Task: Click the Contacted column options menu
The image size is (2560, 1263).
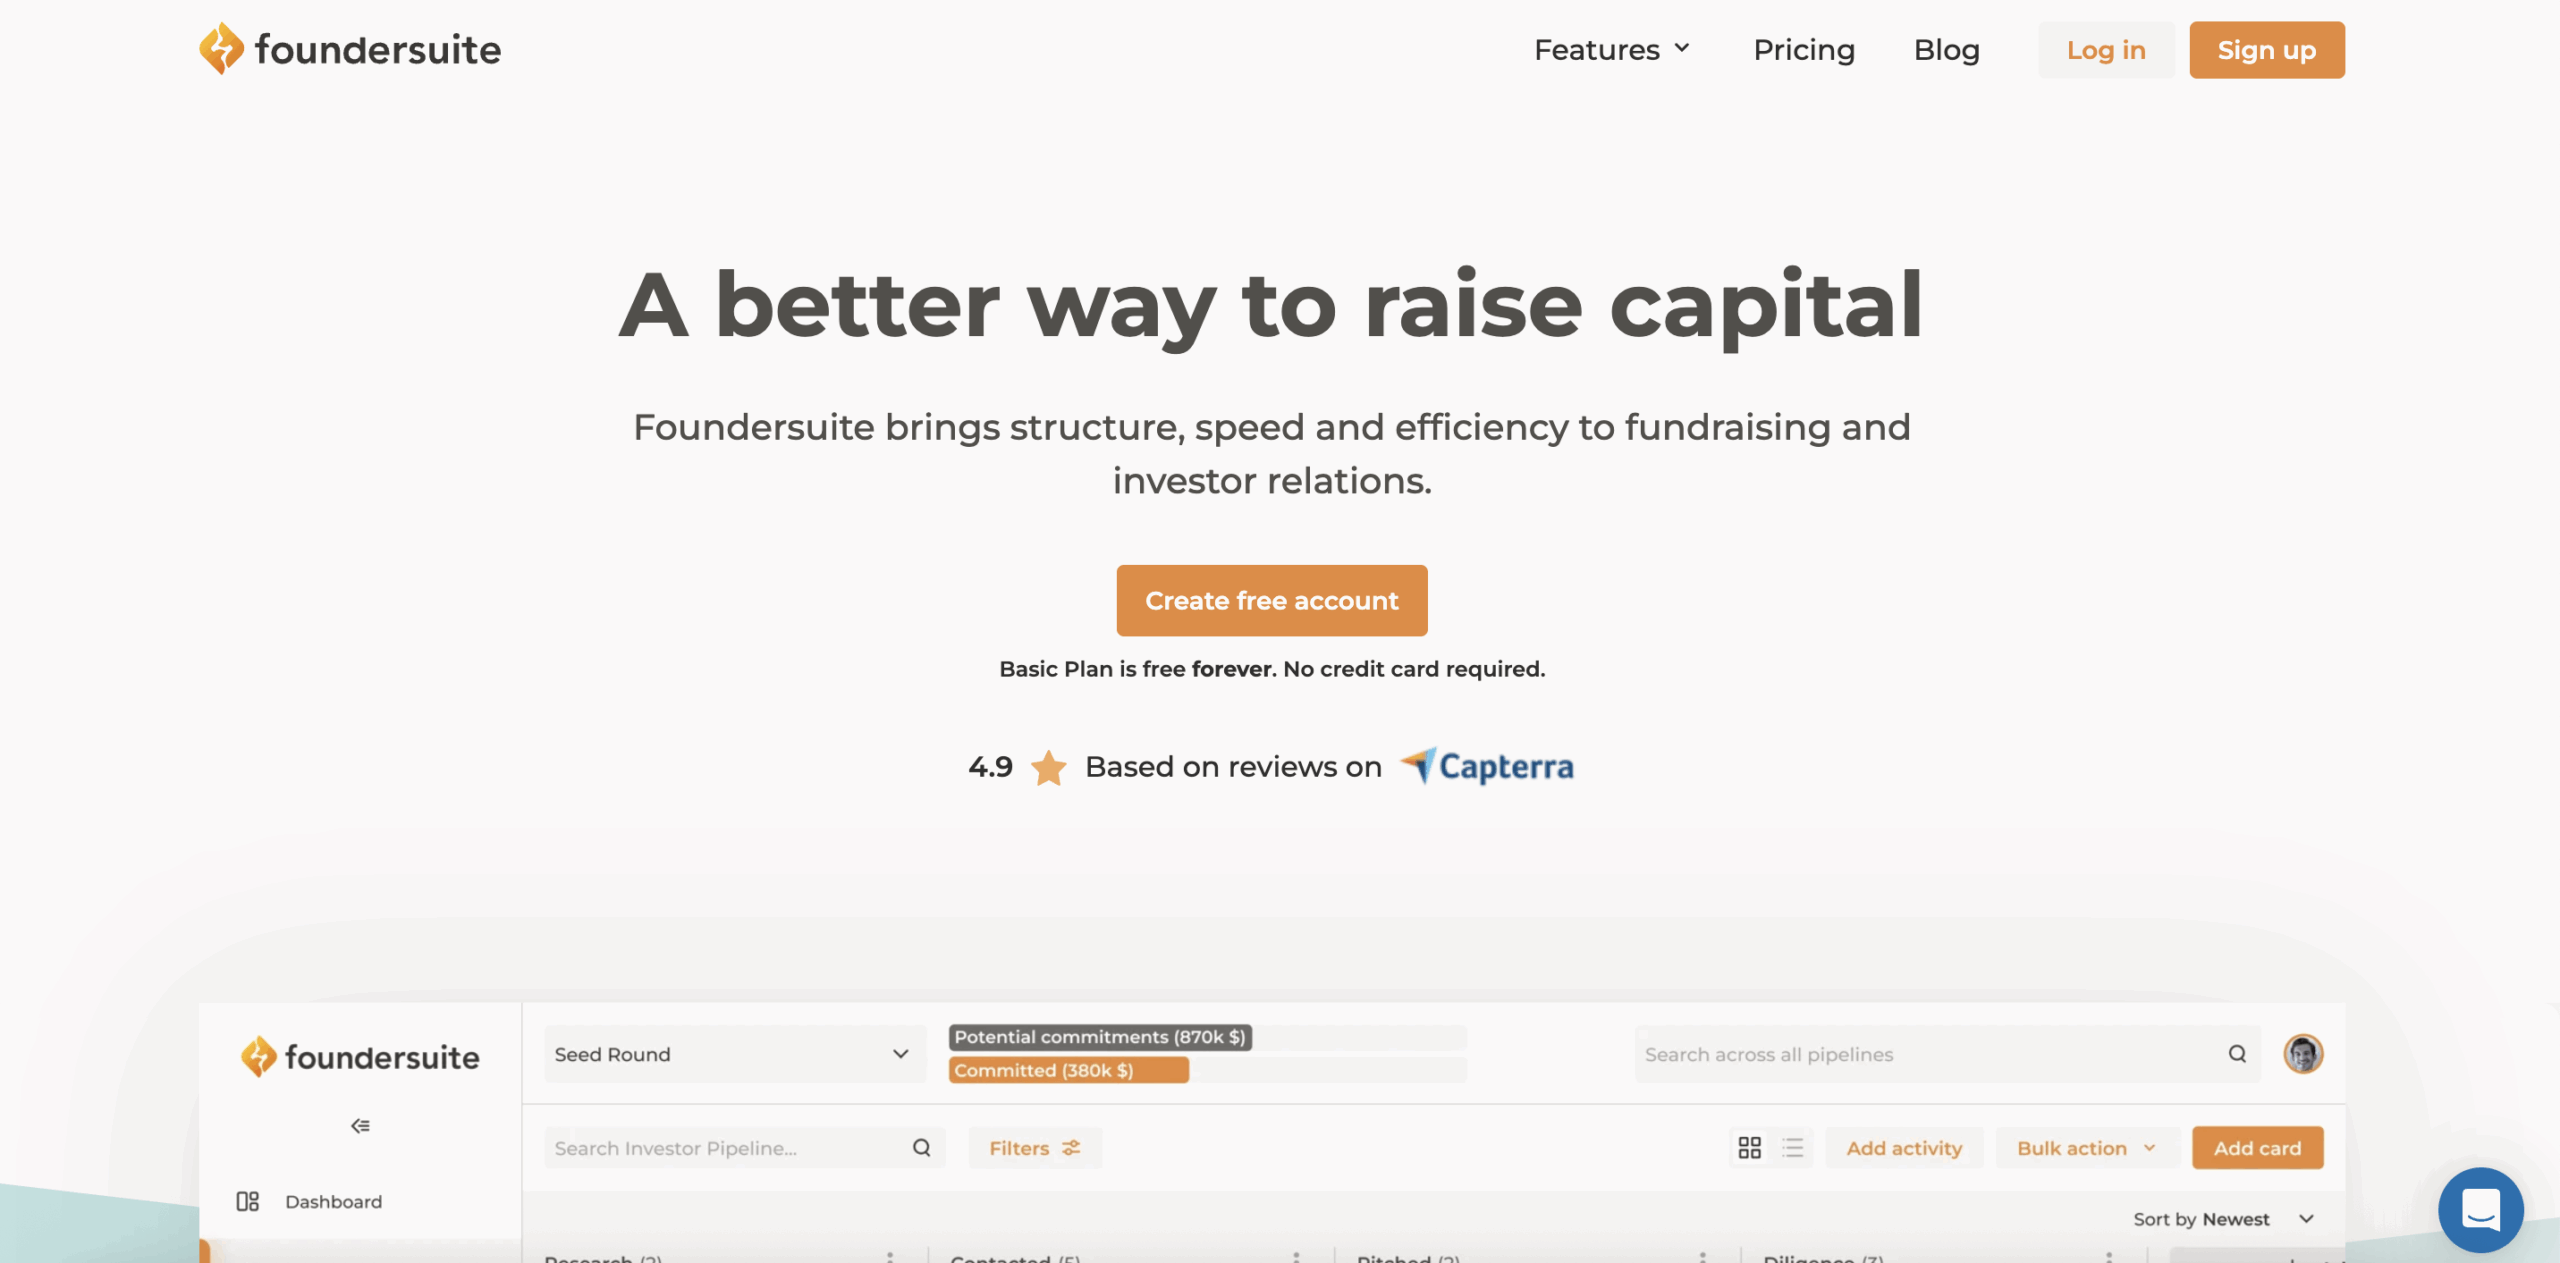Action: tap(1297, 1256)
